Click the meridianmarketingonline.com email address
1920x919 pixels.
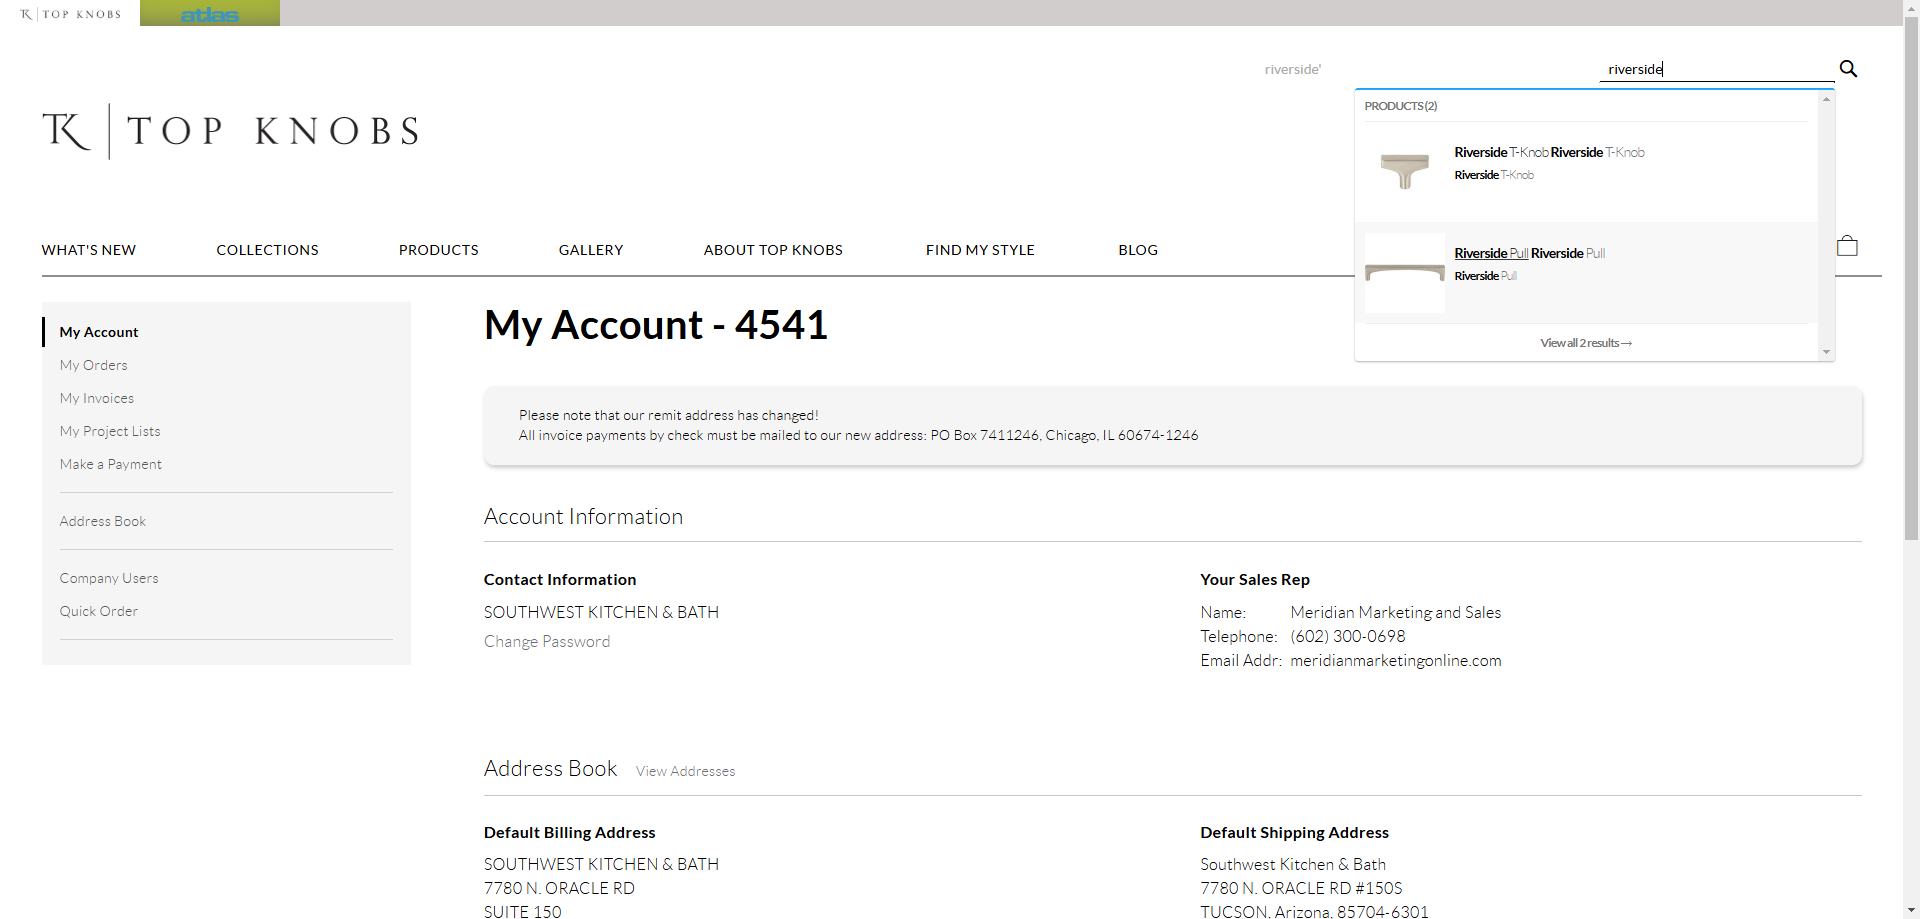[x=1396, y=660]
